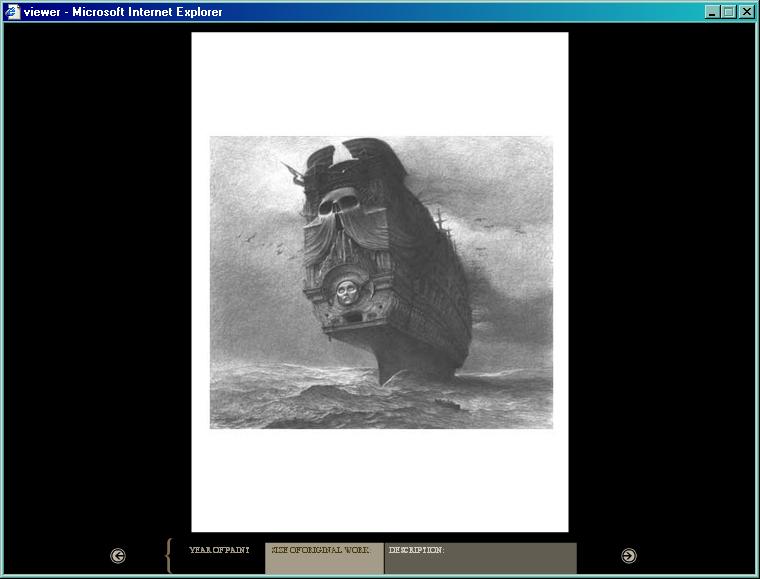
Task: Click the ghost ship drawing image
Action: click(x=381, y=282)
